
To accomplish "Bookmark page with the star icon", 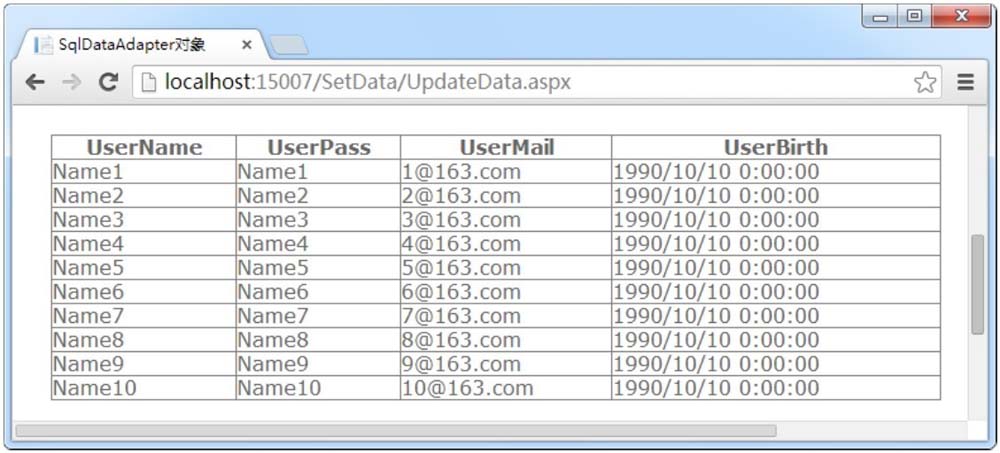I will [925, 82].
